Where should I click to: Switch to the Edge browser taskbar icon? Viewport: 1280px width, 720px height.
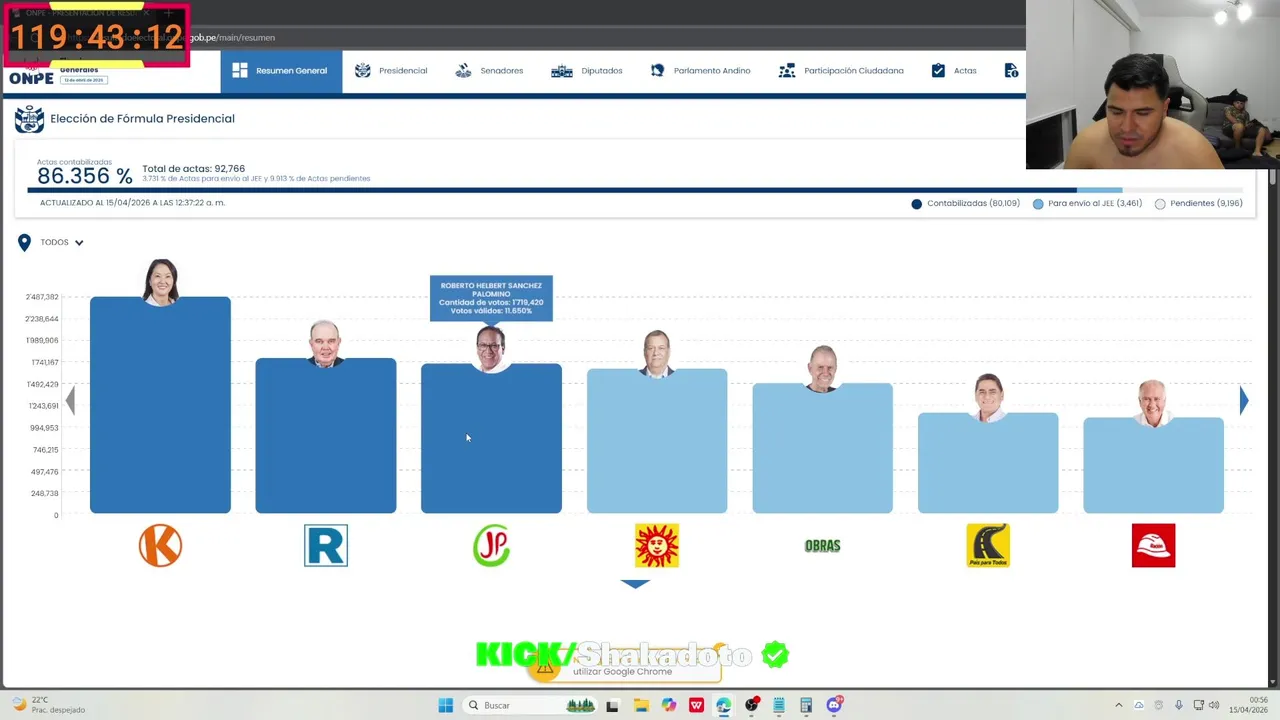(x=723, y=705)
